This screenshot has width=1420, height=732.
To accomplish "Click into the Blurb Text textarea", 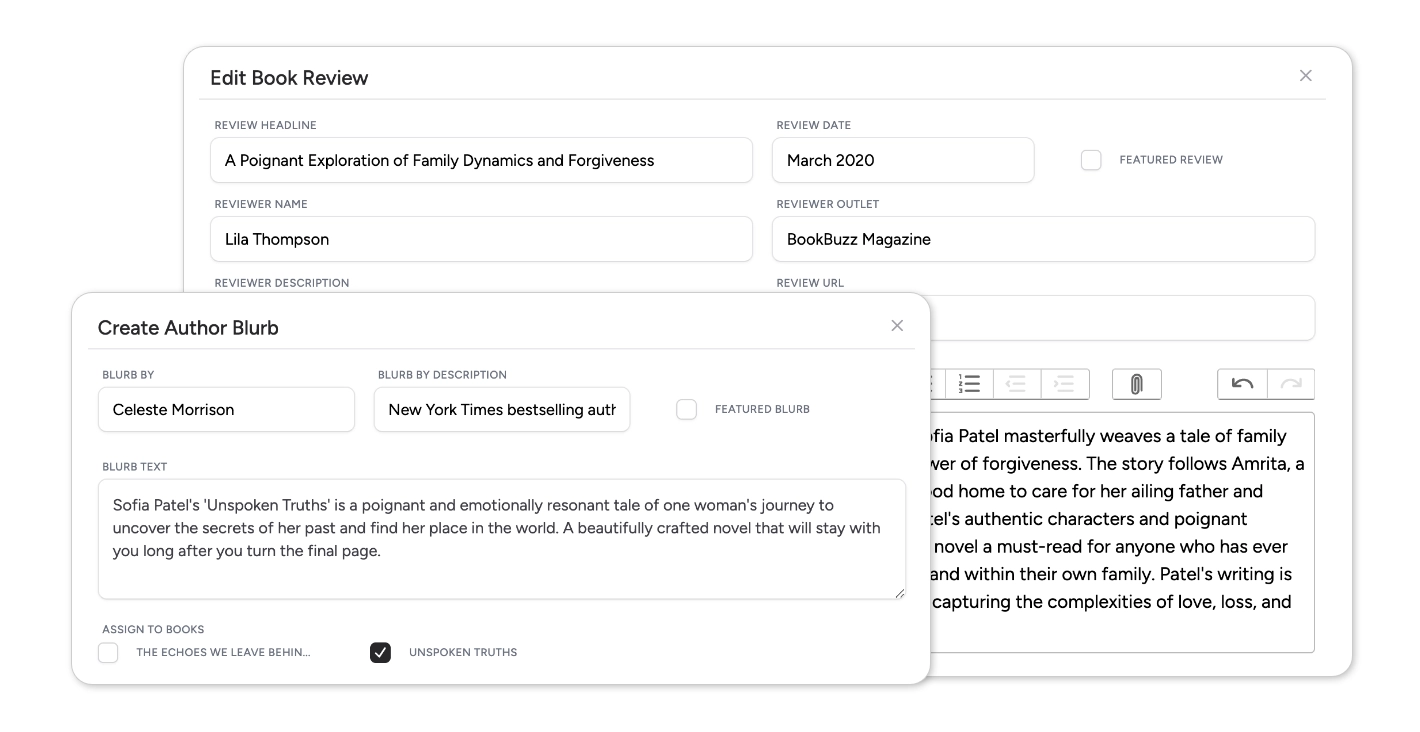I will click(x=502, y=539).
